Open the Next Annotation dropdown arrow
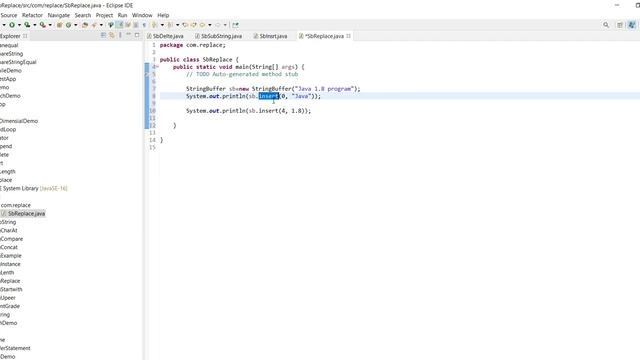The height and width of the screenshot is (360, 640). tap(162, 25)
